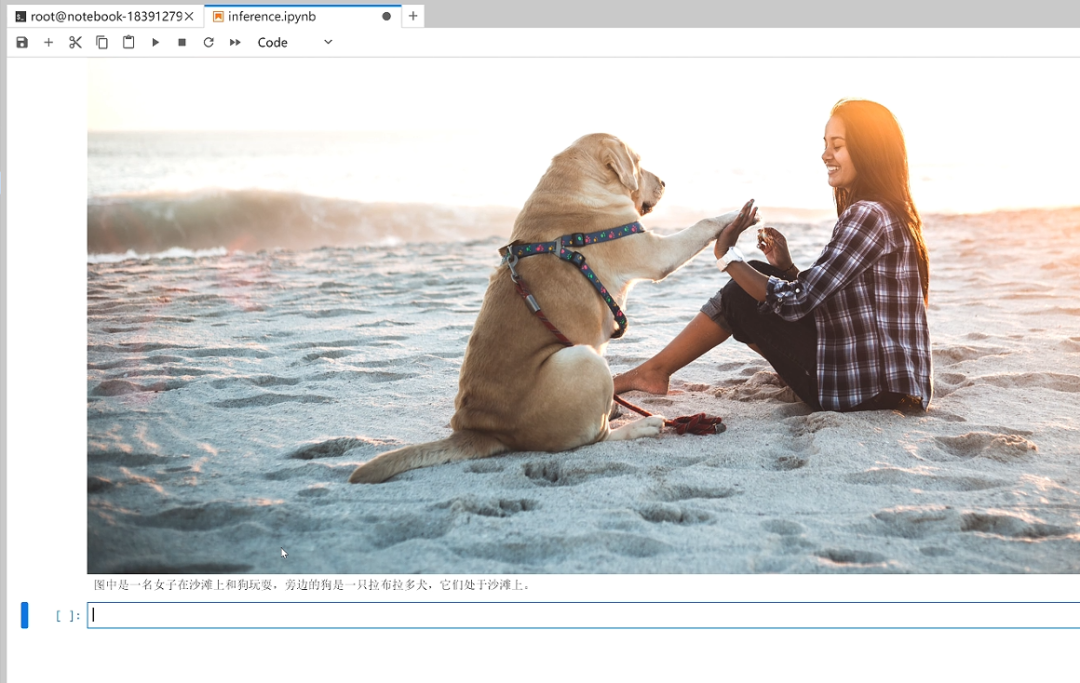This screenshot has width=1080, height=683.
Task: Run the selected cell
Action: pos(155,42)
